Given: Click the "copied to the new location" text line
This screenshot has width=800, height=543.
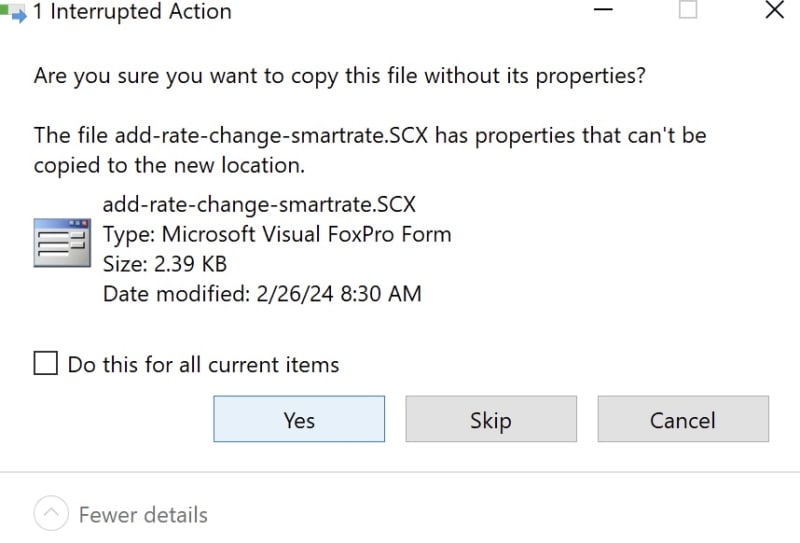Looking at the screenshot, I should [169, 165].
